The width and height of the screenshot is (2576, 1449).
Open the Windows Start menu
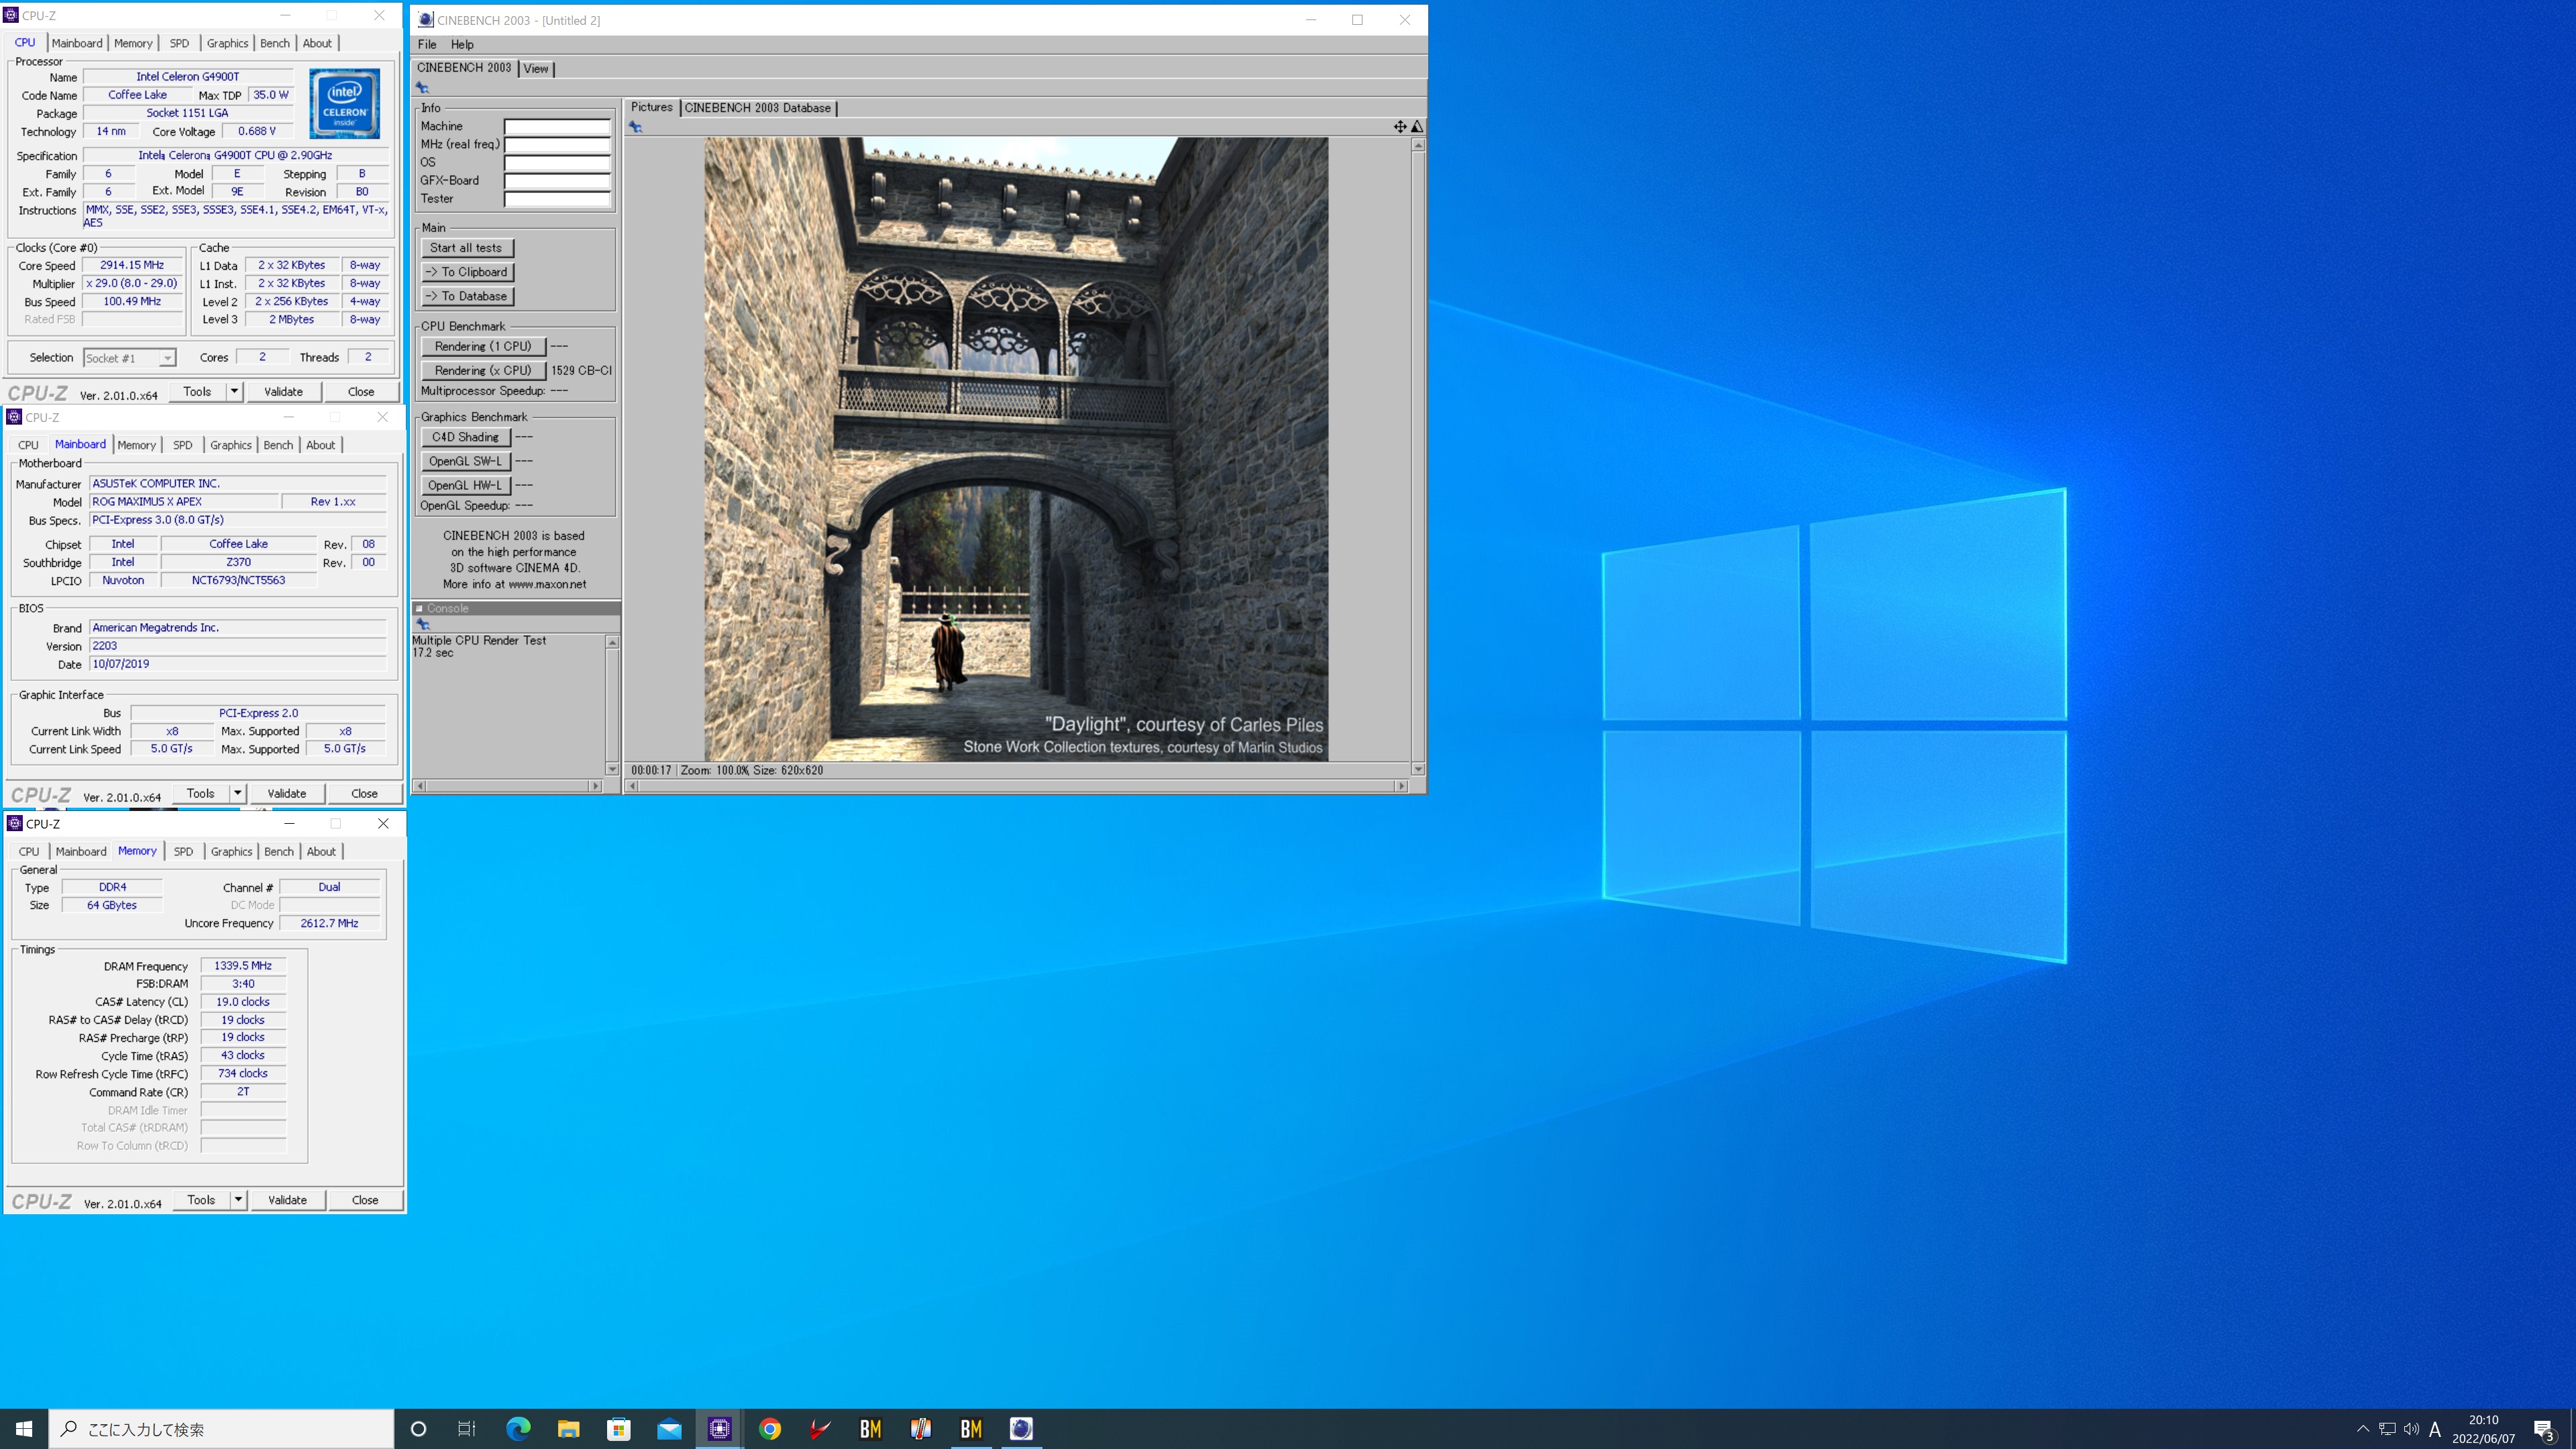click(24, 1429)
